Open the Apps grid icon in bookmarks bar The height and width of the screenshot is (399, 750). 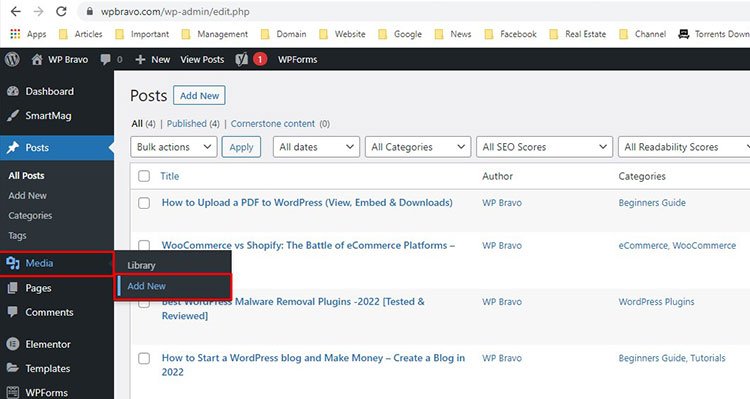(x=15, y=34)
